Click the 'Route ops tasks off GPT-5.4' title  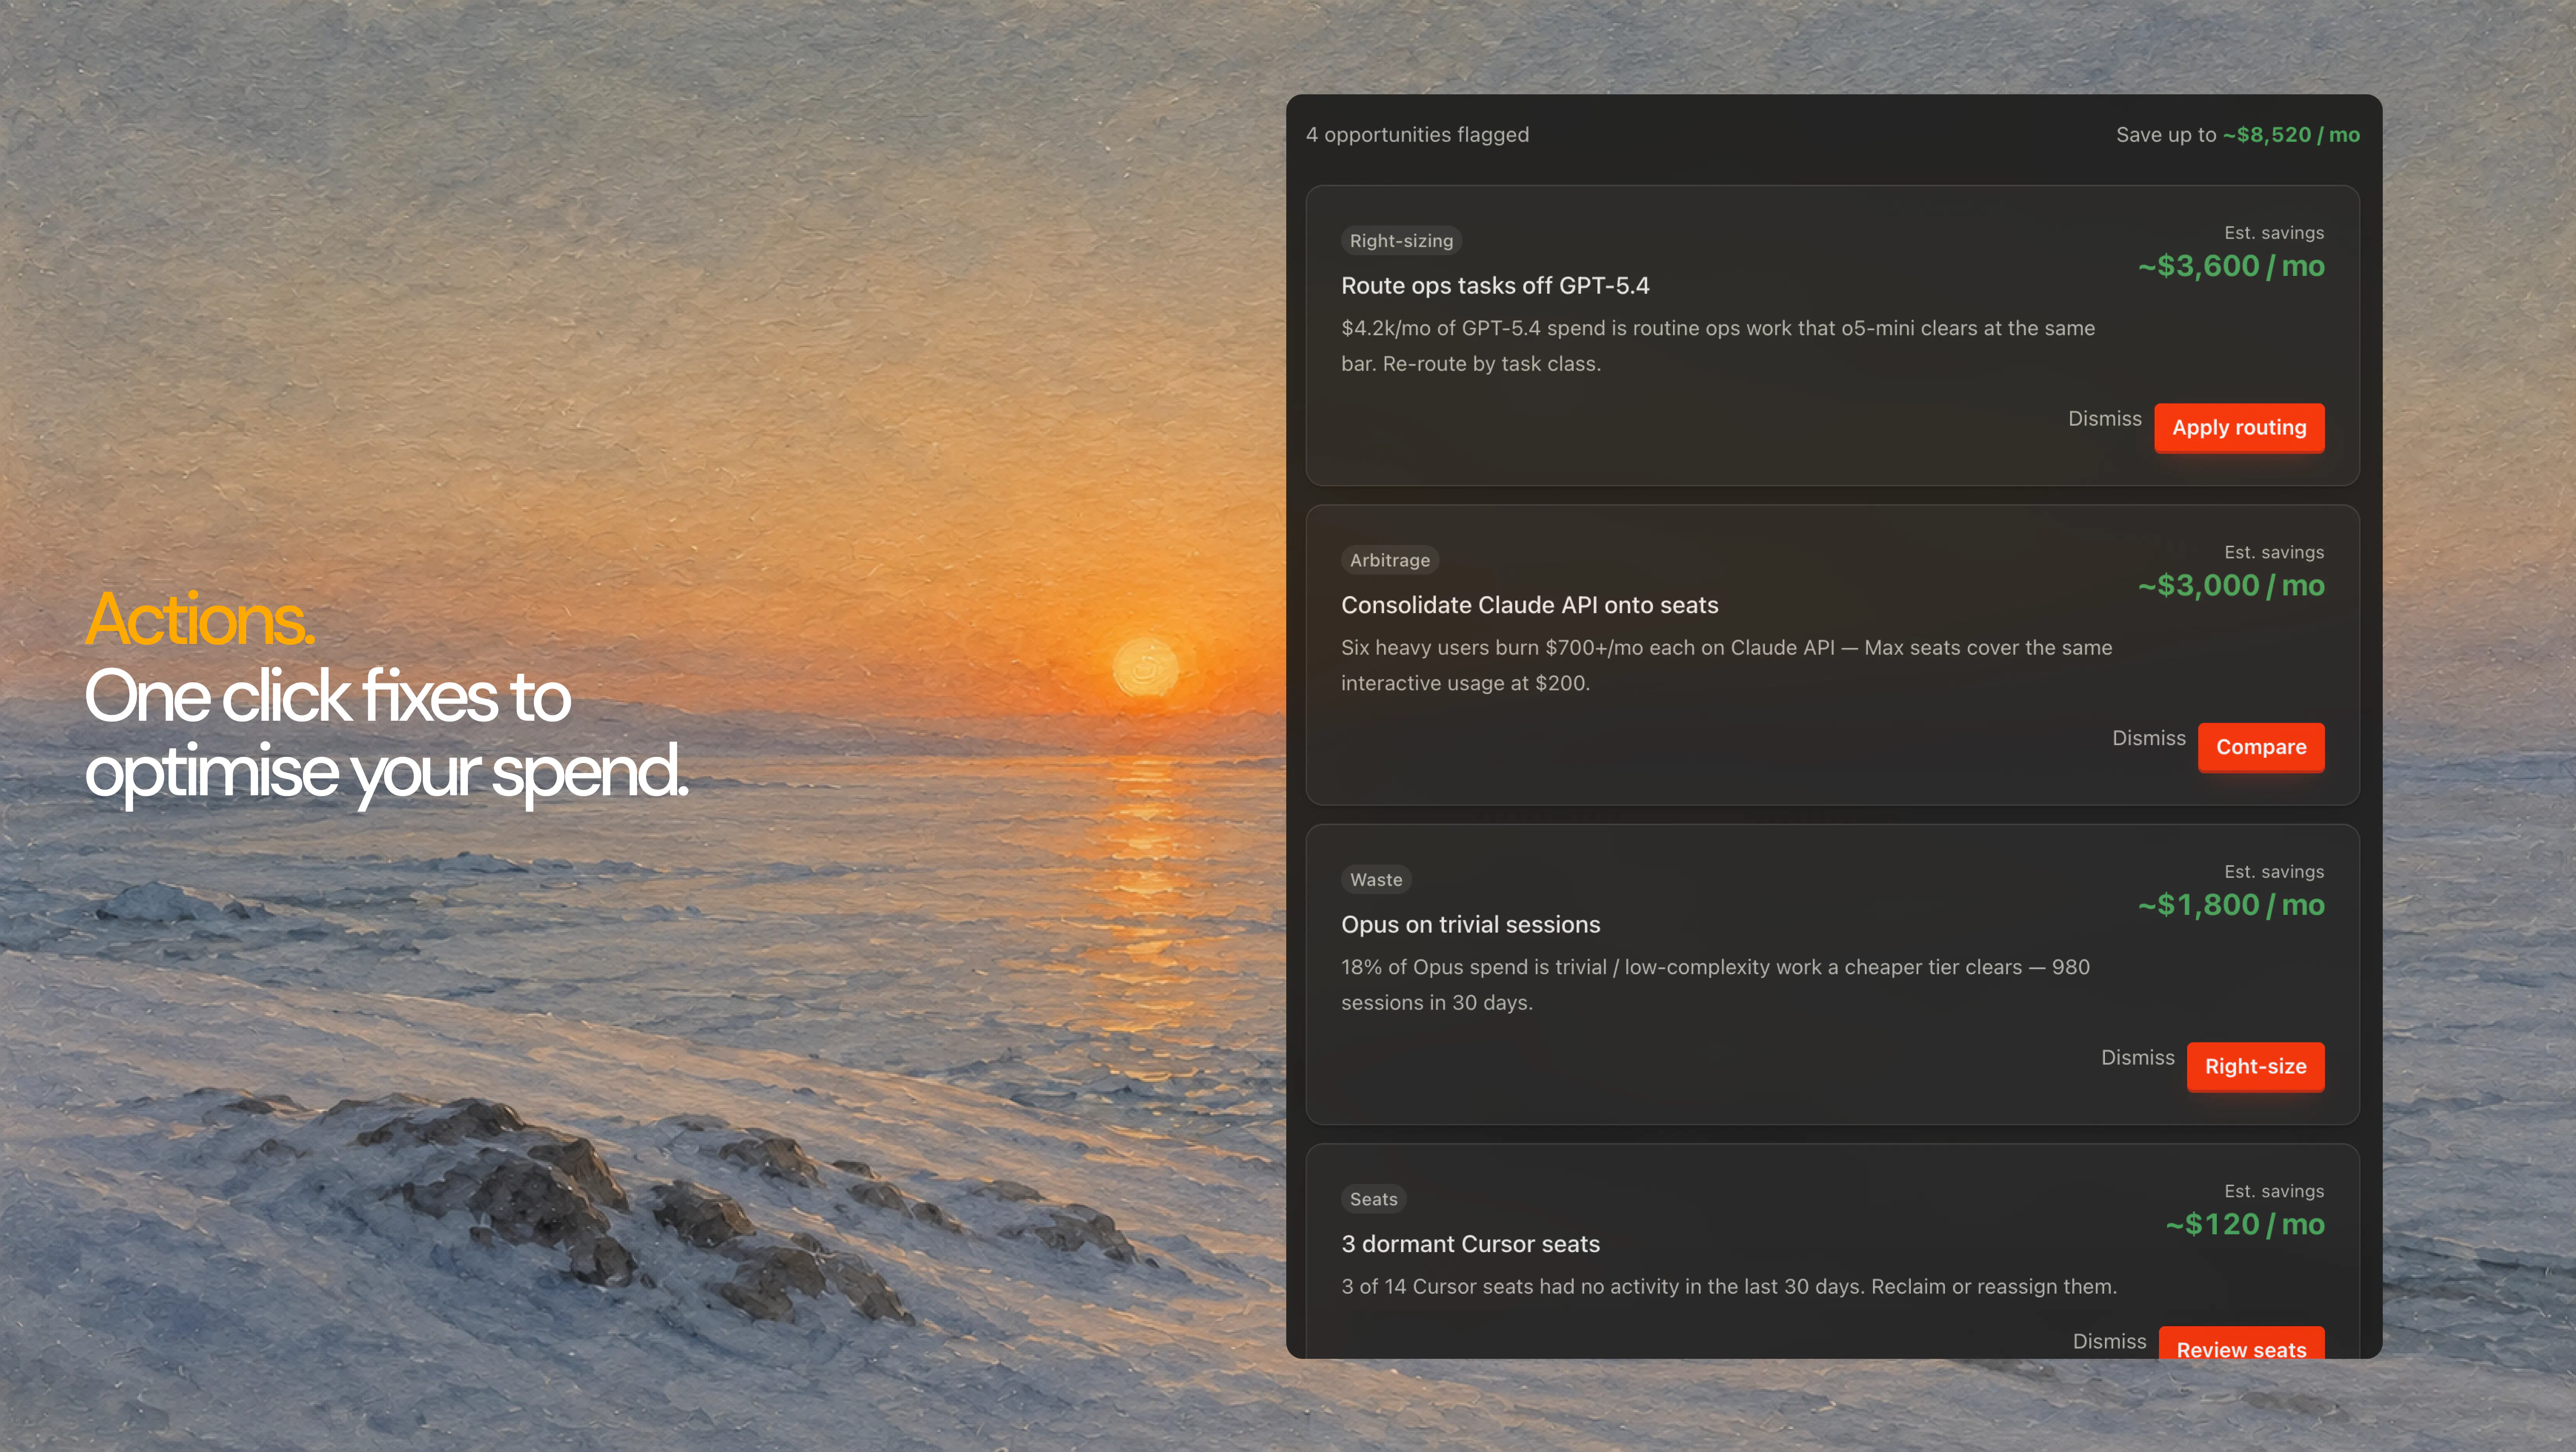tap(1495, 286)
